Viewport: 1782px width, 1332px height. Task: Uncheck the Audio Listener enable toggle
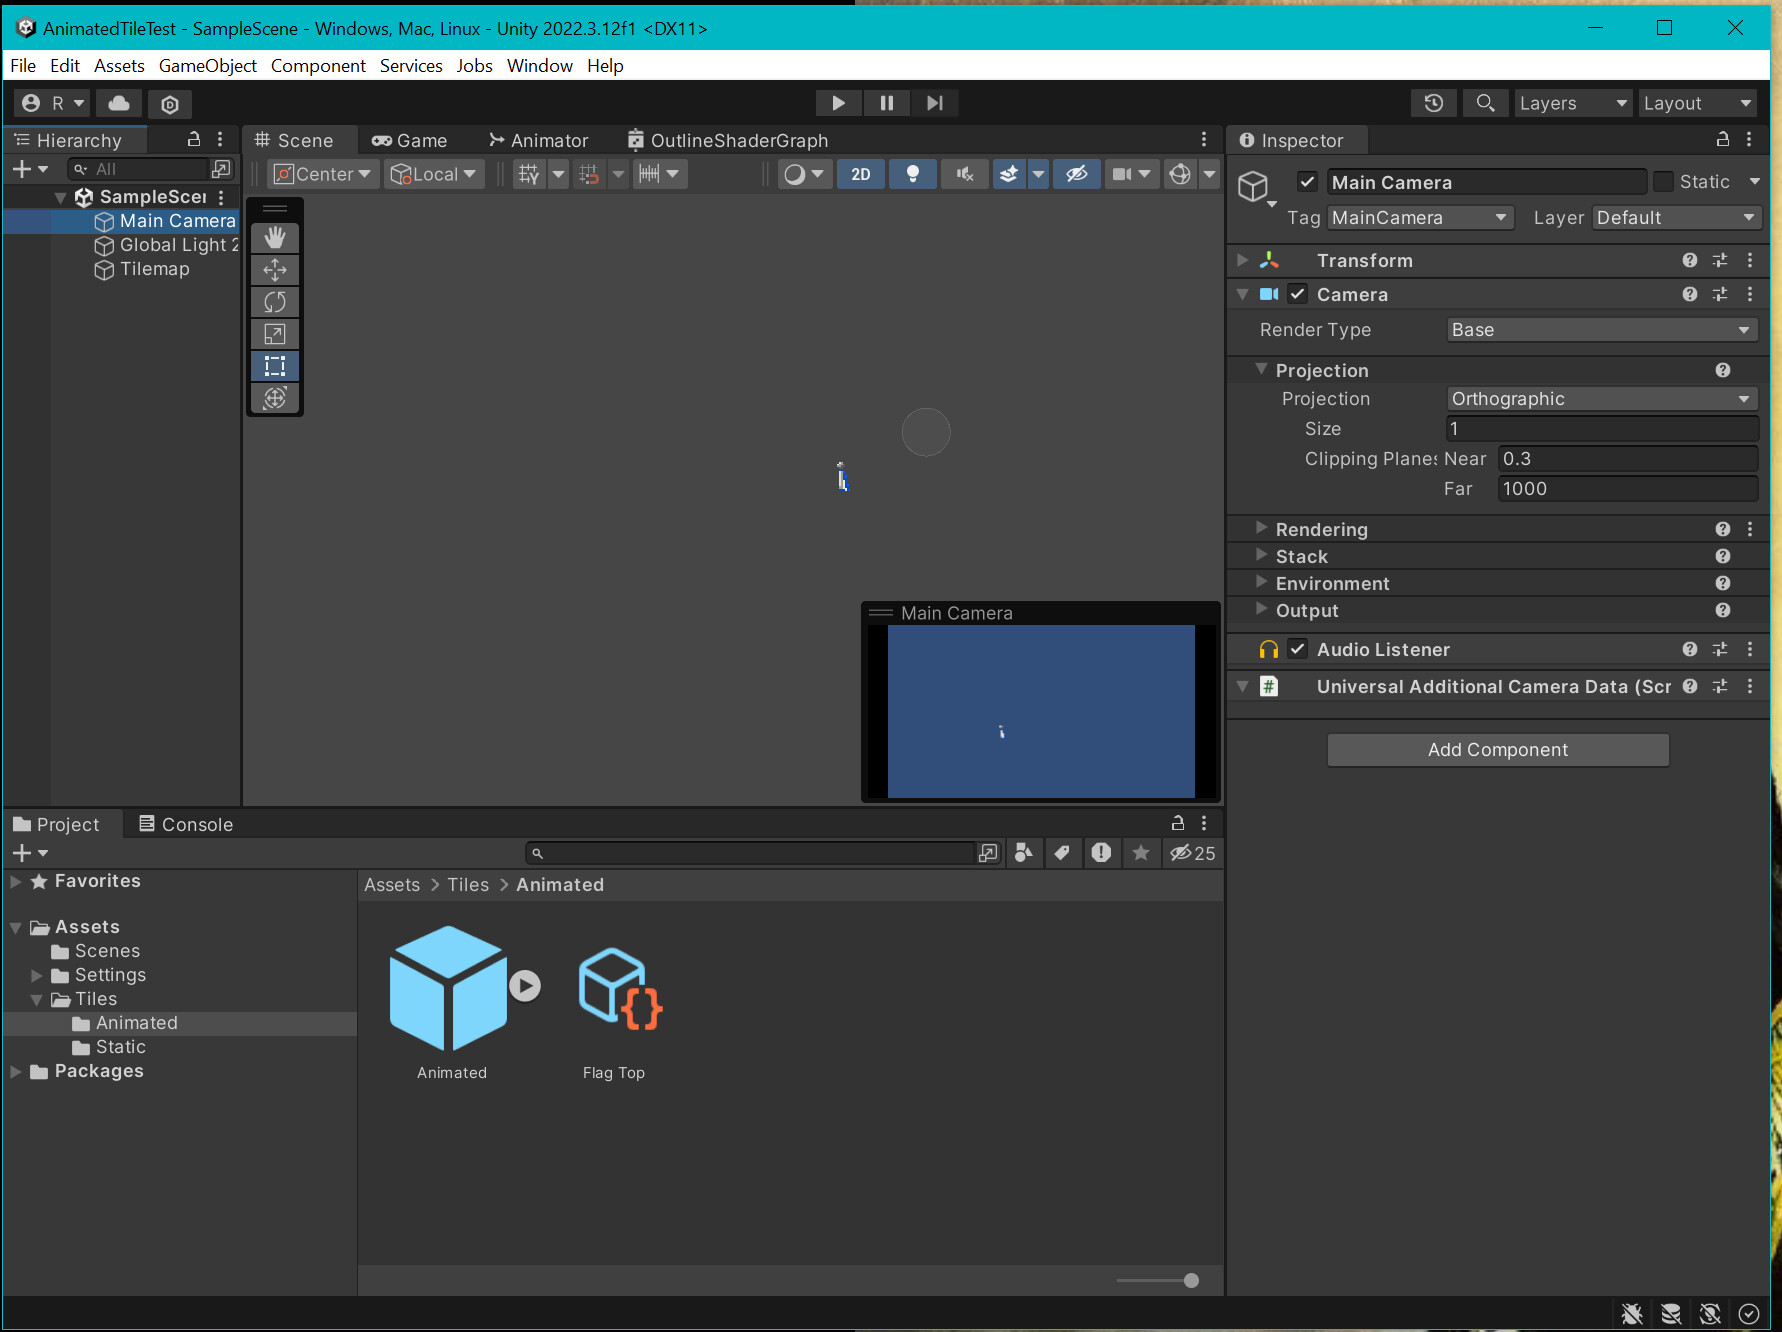pyautogui.click(x=1297, y=649)
